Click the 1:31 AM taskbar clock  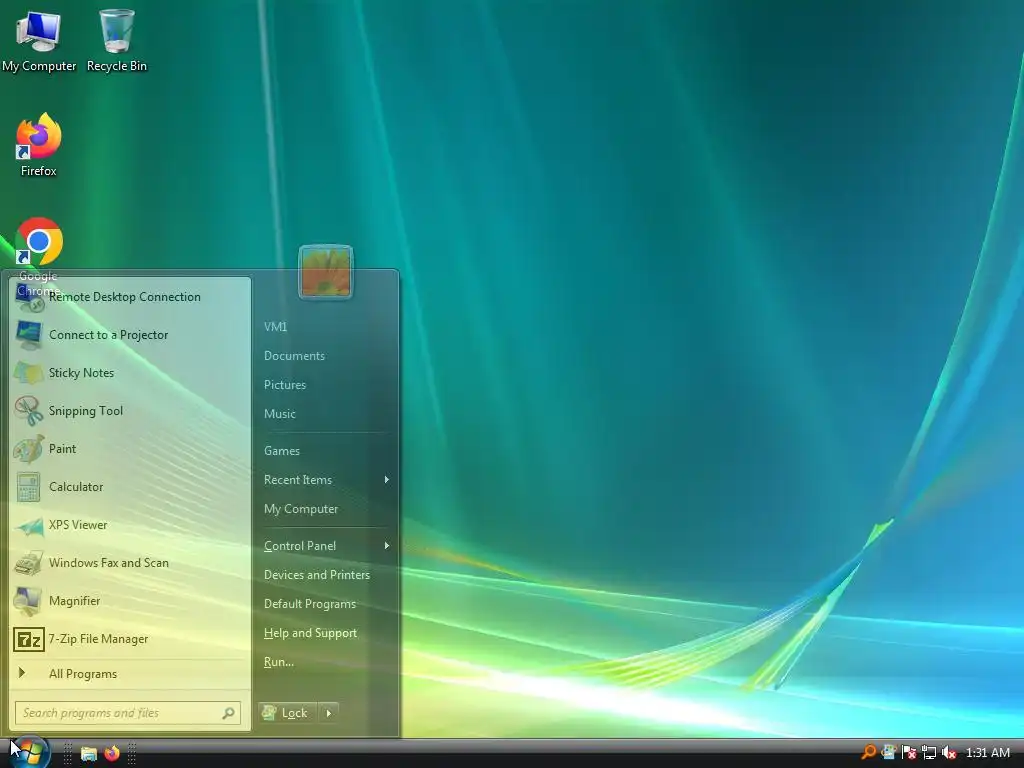(x=987, y=753)
